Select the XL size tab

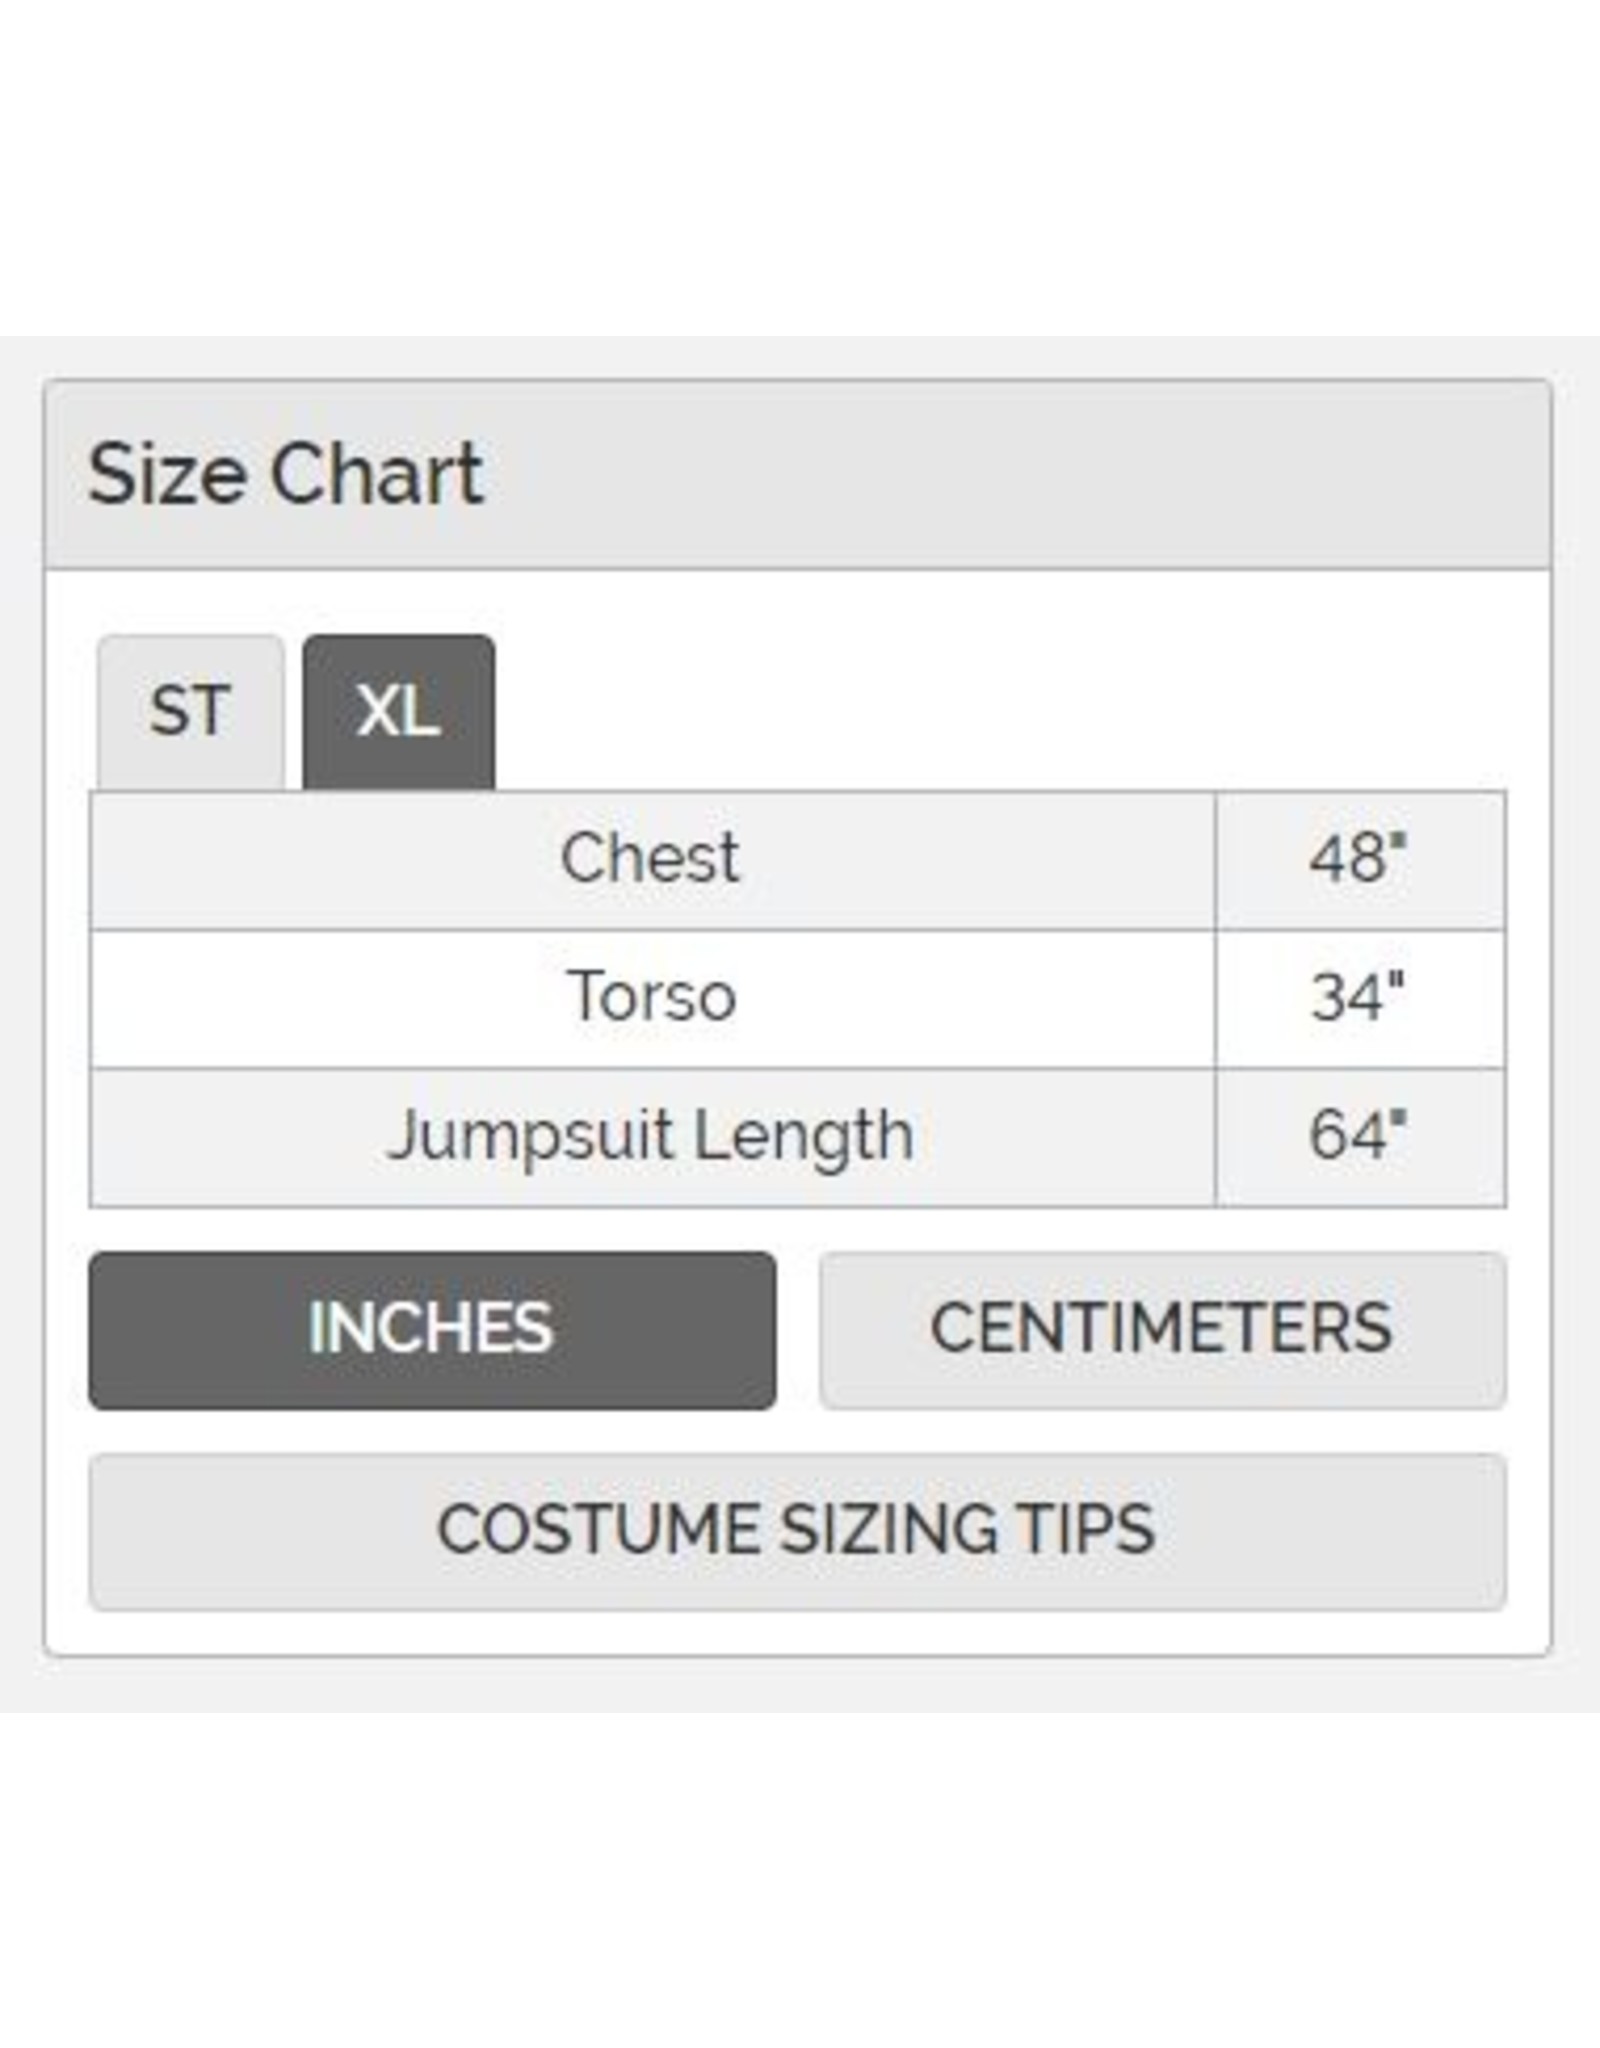pyautogui.click(x=398, y=712)
